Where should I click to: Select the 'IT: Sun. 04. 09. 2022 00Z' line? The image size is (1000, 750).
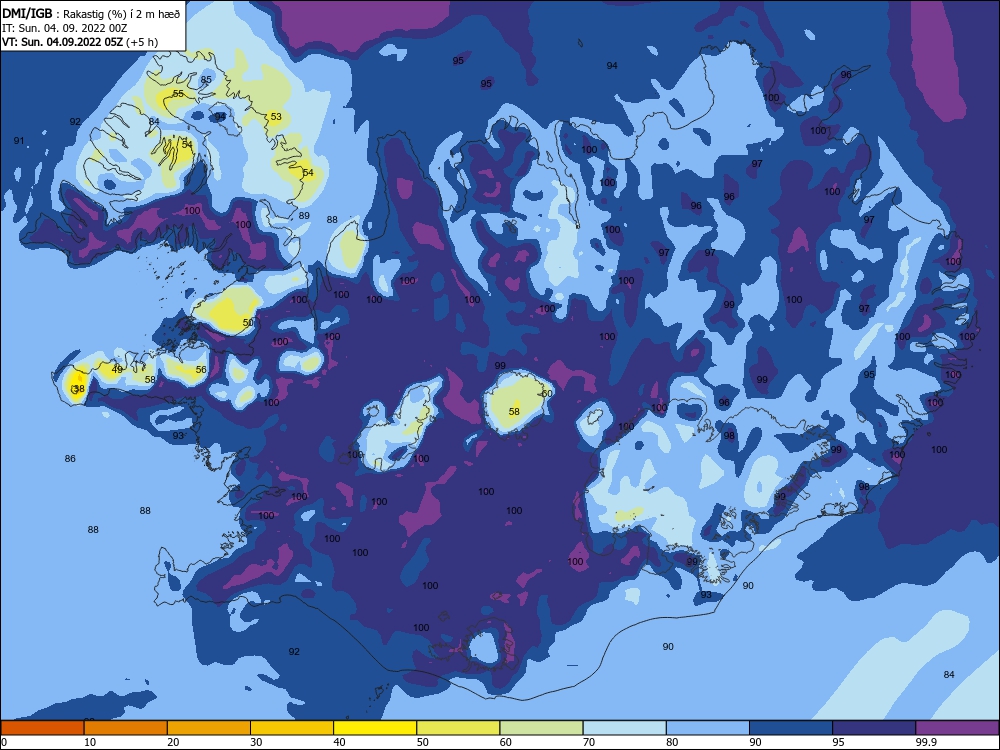click(x=64, y=28)
